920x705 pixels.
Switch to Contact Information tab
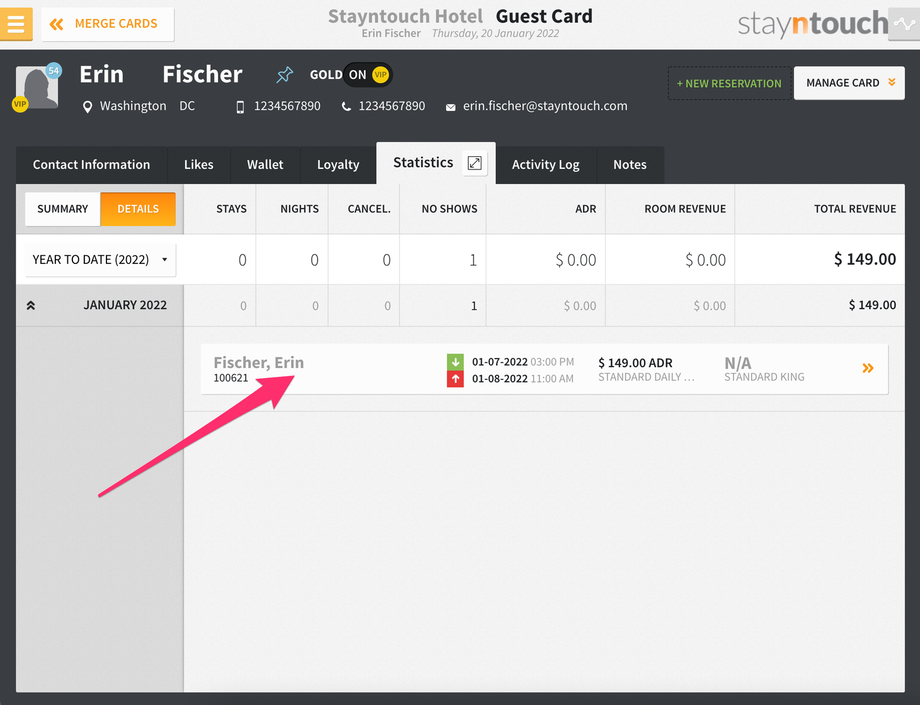coord(92,165)
